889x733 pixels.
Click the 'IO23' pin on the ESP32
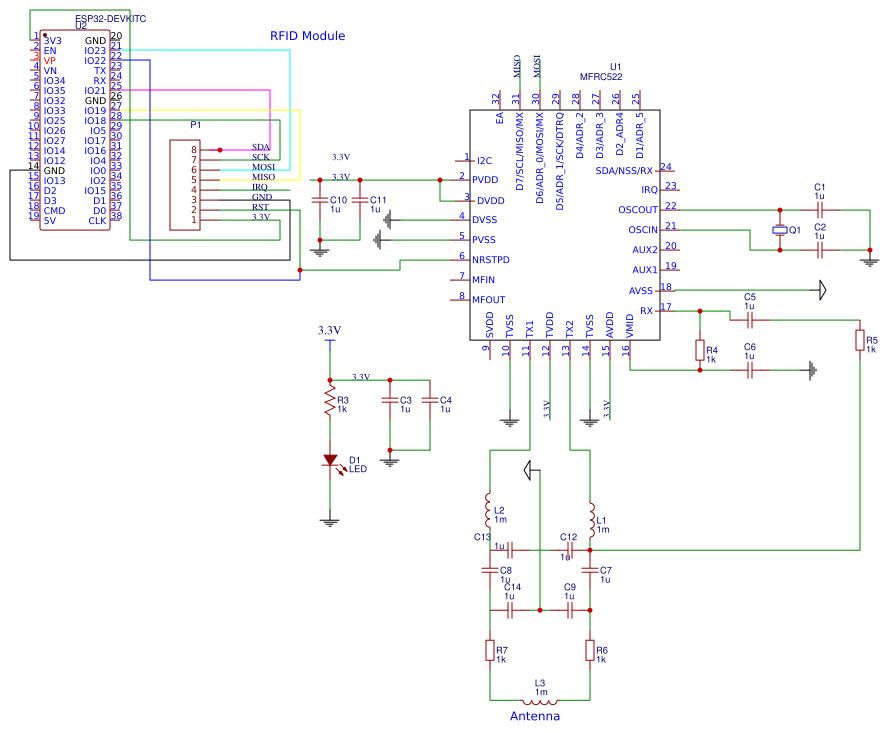[95, 50]
